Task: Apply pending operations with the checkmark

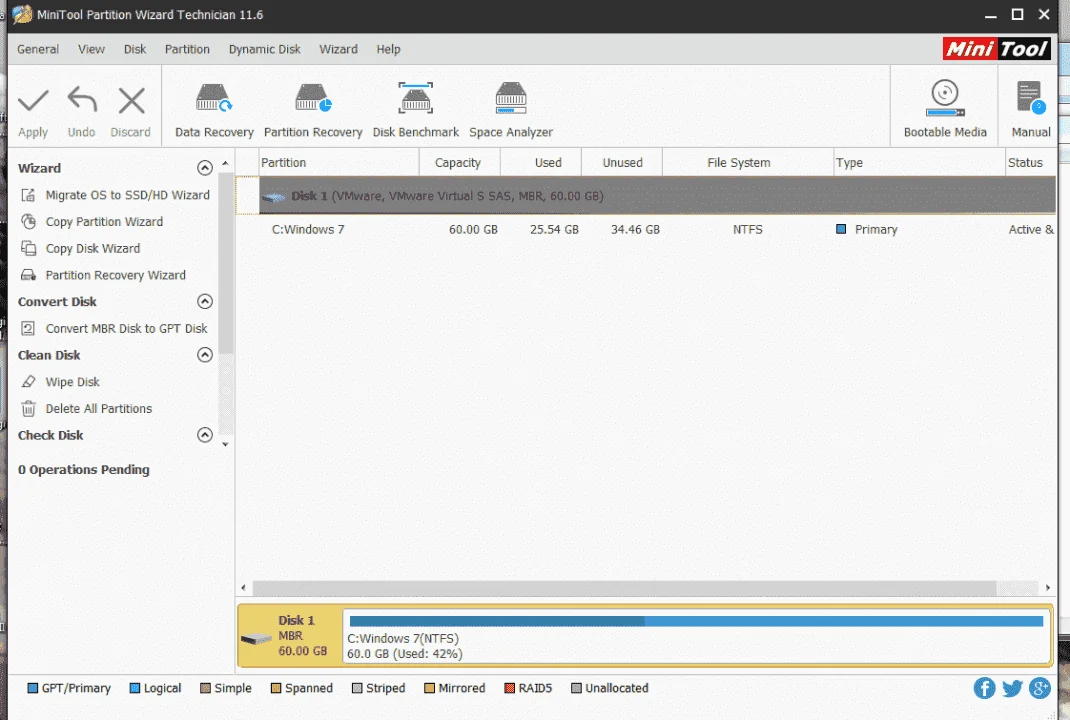Action: tap(33, 111)
